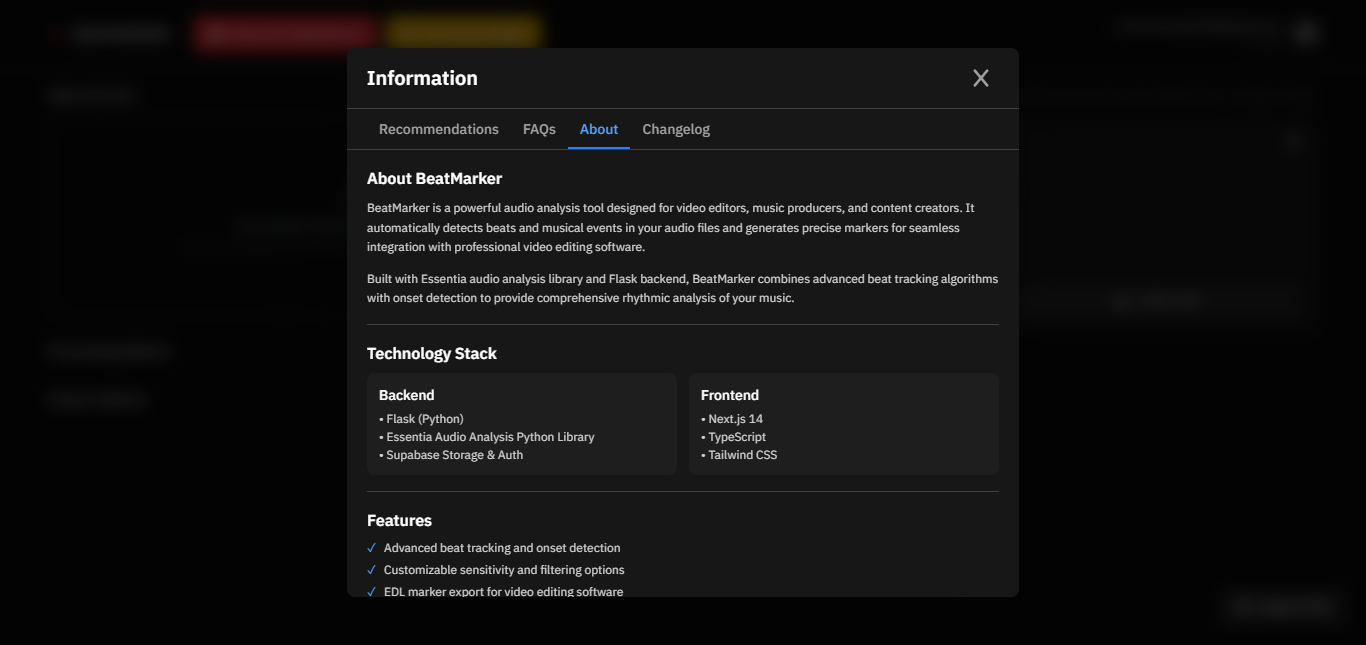Click "Customizable sensitivity and filtering options" feature
Viewport: 1366px width, 645px height.
(504, 570)
